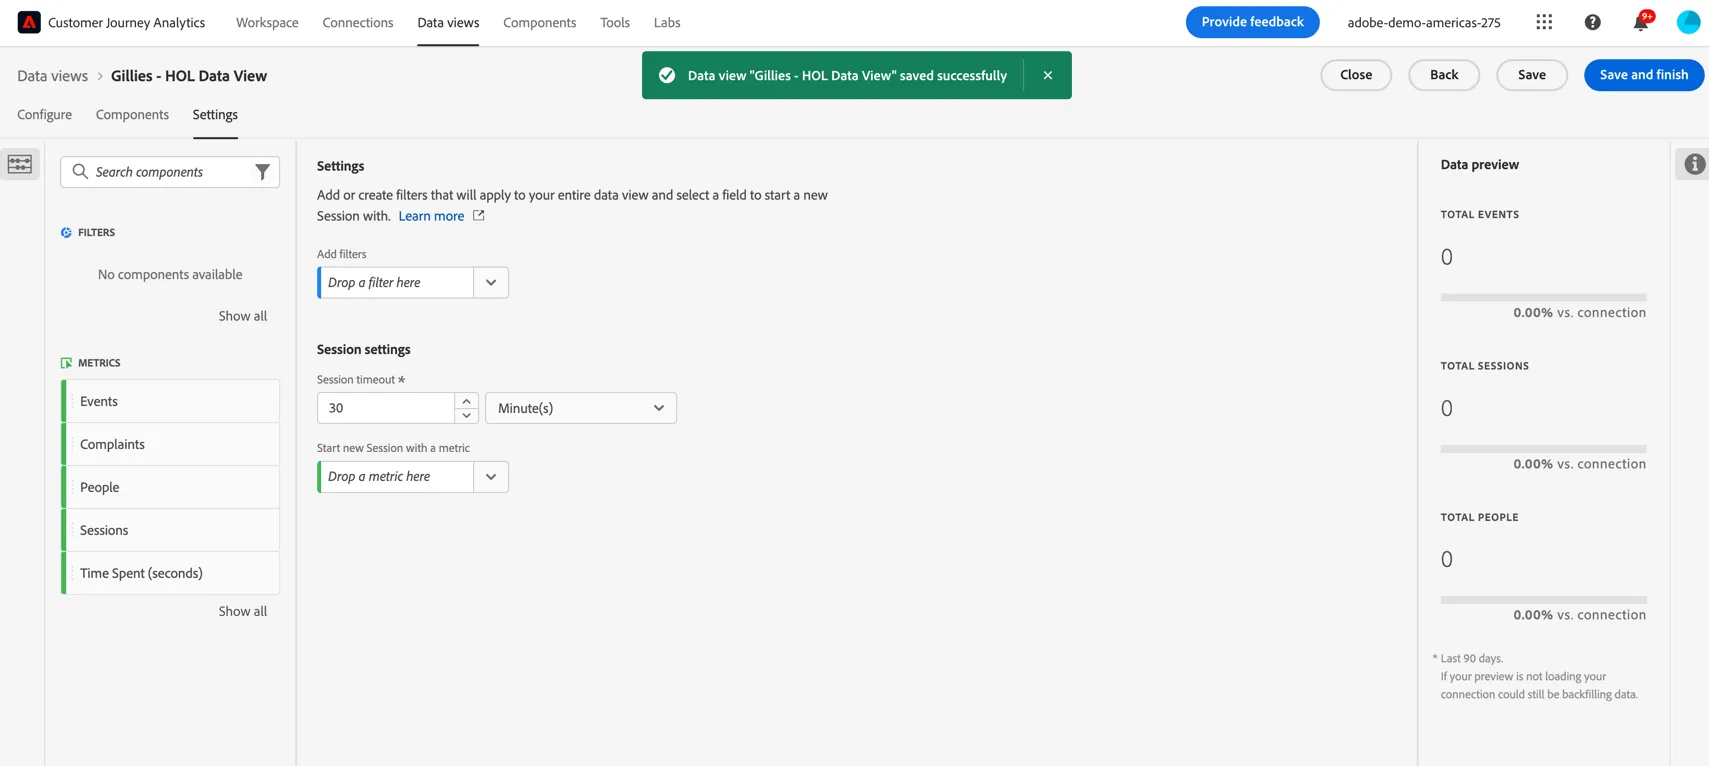Switch to the Configure tab
Viewport: 1709px width, 766px height.
tap(45, 114)
